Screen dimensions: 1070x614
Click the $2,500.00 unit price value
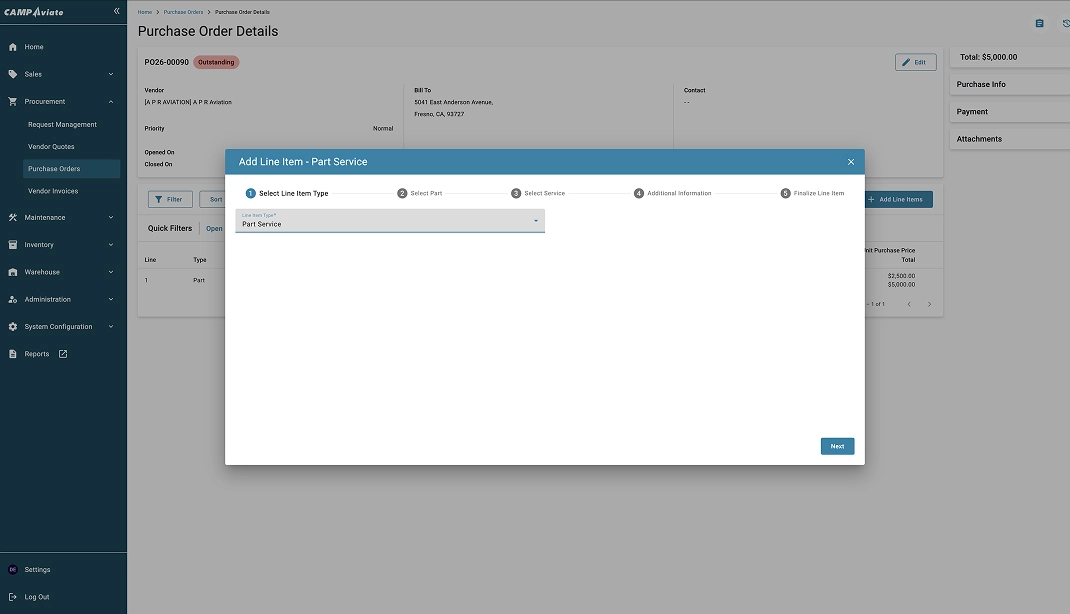901,276
